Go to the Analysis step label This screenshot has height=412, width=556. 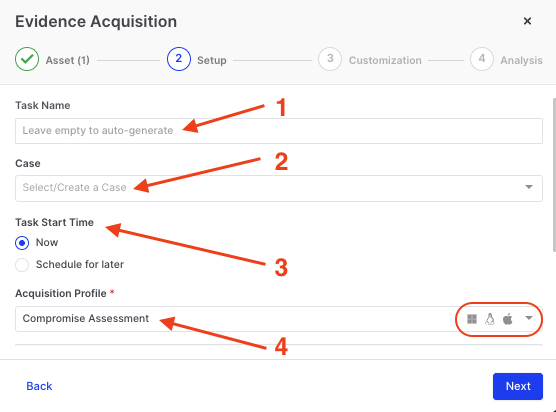(521, 60)
